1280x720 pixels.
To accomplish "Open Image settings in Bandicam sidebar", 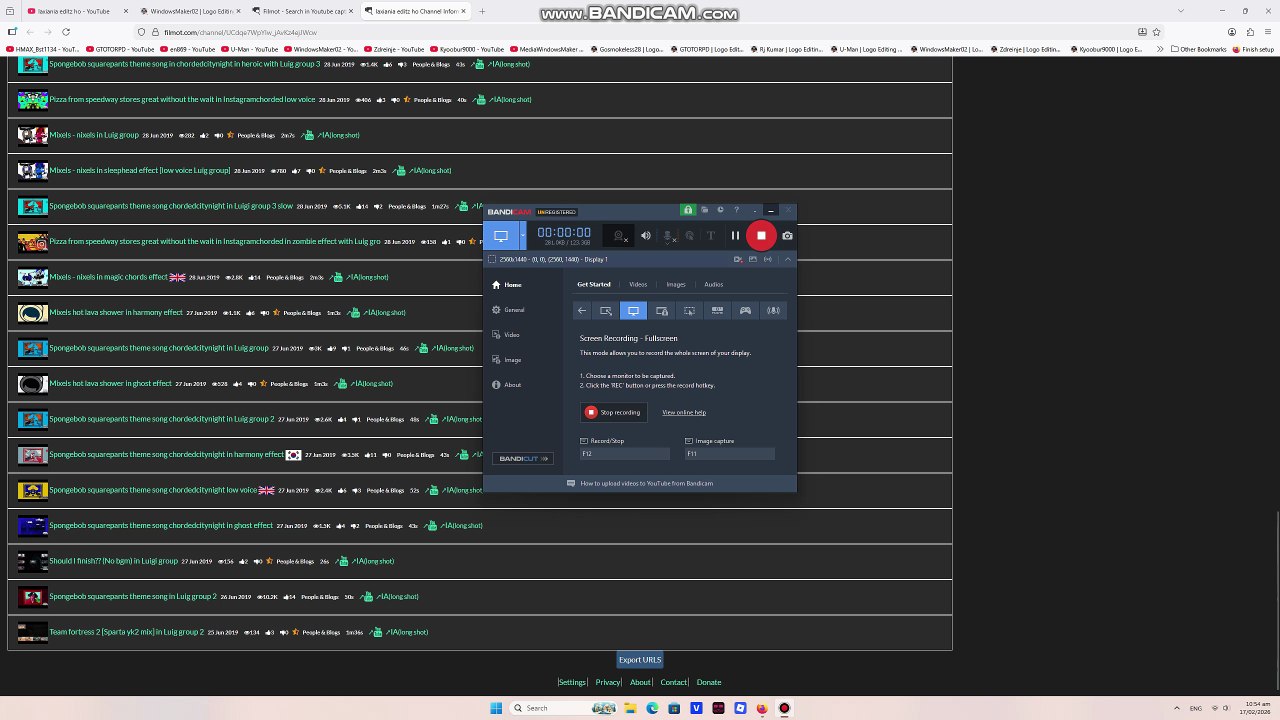I will [x=506, y=360].
